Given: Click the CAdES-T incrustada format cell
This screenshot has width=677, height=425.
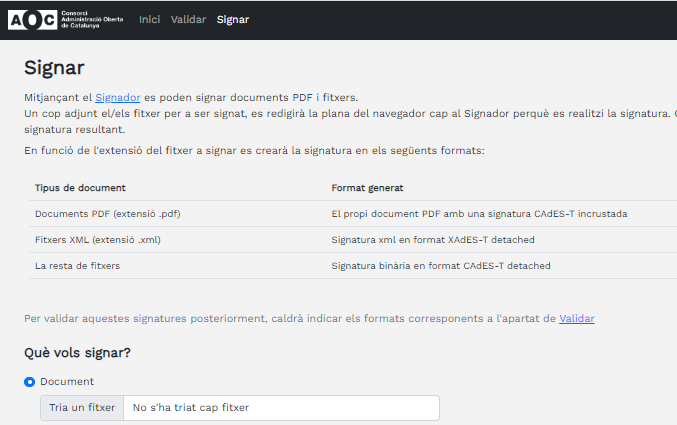Looking at the screenshot, I should 479,214.
